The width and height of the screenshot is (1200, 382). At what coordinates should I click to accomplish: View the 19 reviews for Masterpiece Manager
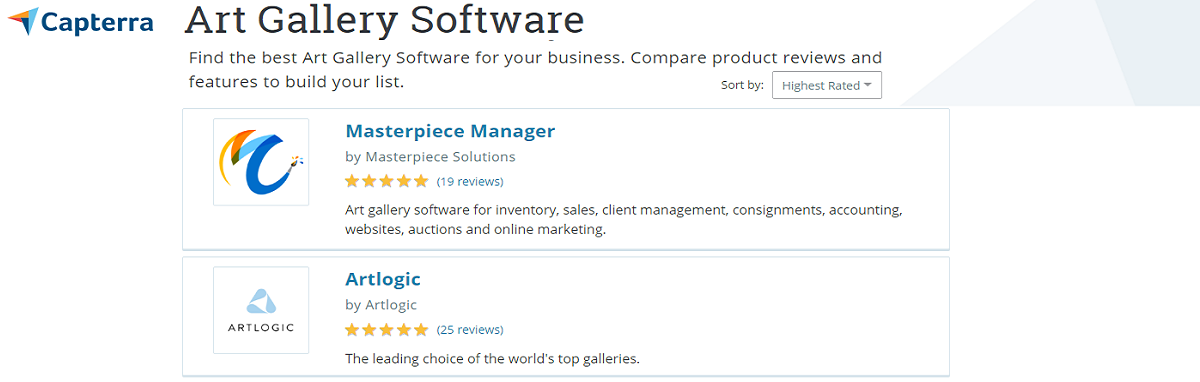[470, 182]
